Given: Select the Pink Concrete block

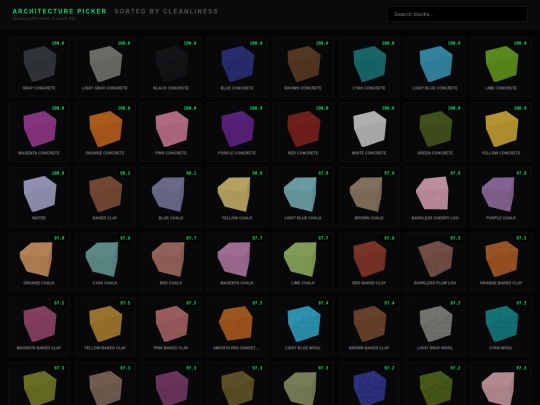Looking at the screenshot, I should (x=171, y=132).
